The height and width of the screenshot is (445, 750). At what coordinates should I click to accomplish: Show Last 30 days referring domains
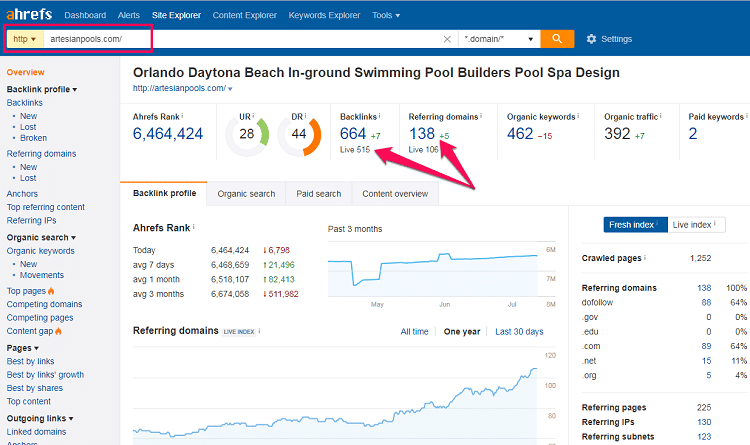[x=519, y=332]
